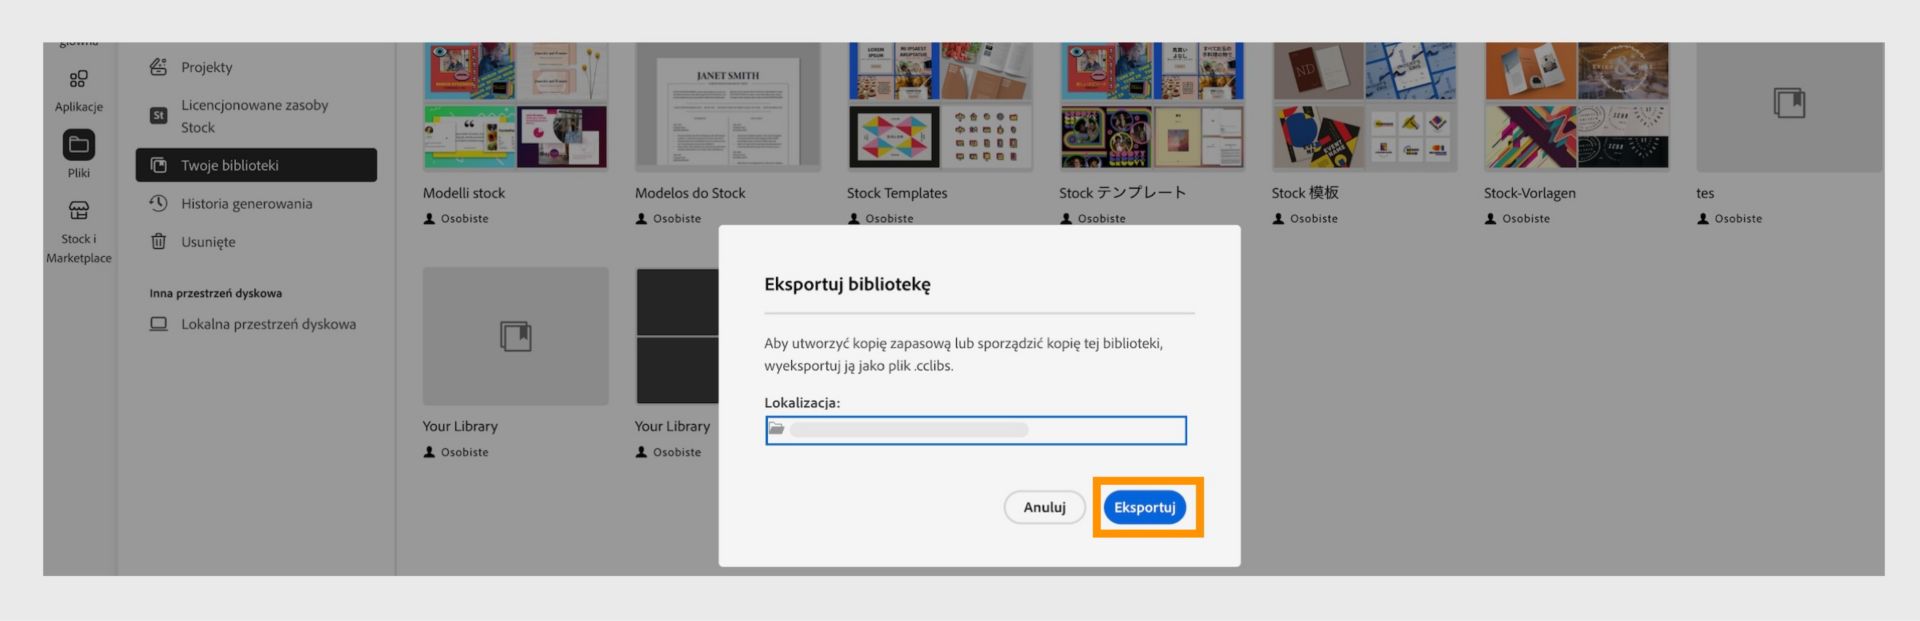Open Stock i Marketplace
This screenshot has width=1920, height=621.
coord(79,232)
